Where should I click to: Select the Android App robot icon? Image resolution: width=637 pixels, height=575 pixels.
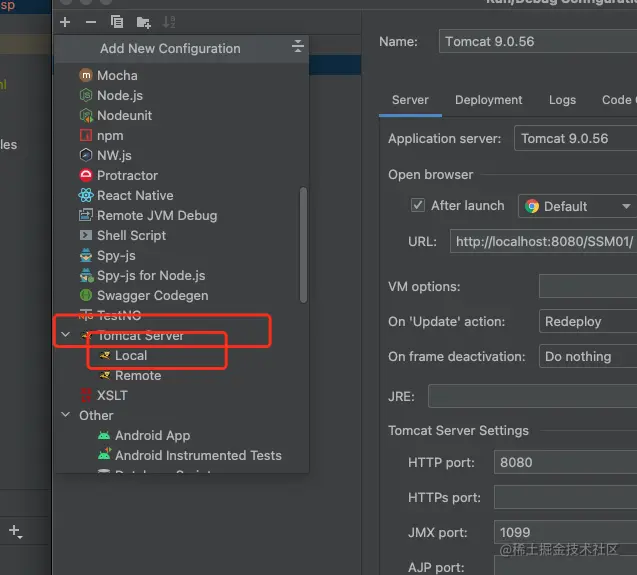click(104, 435)
